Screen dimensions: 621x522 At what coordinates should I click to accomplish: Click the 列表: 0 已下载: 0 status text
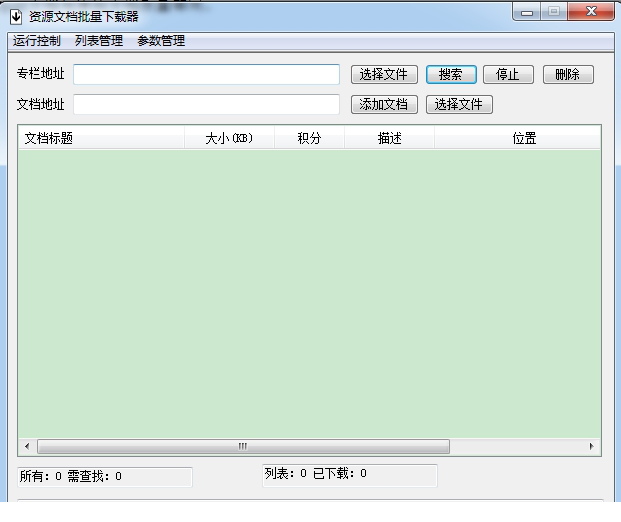[x=316, y=473]
